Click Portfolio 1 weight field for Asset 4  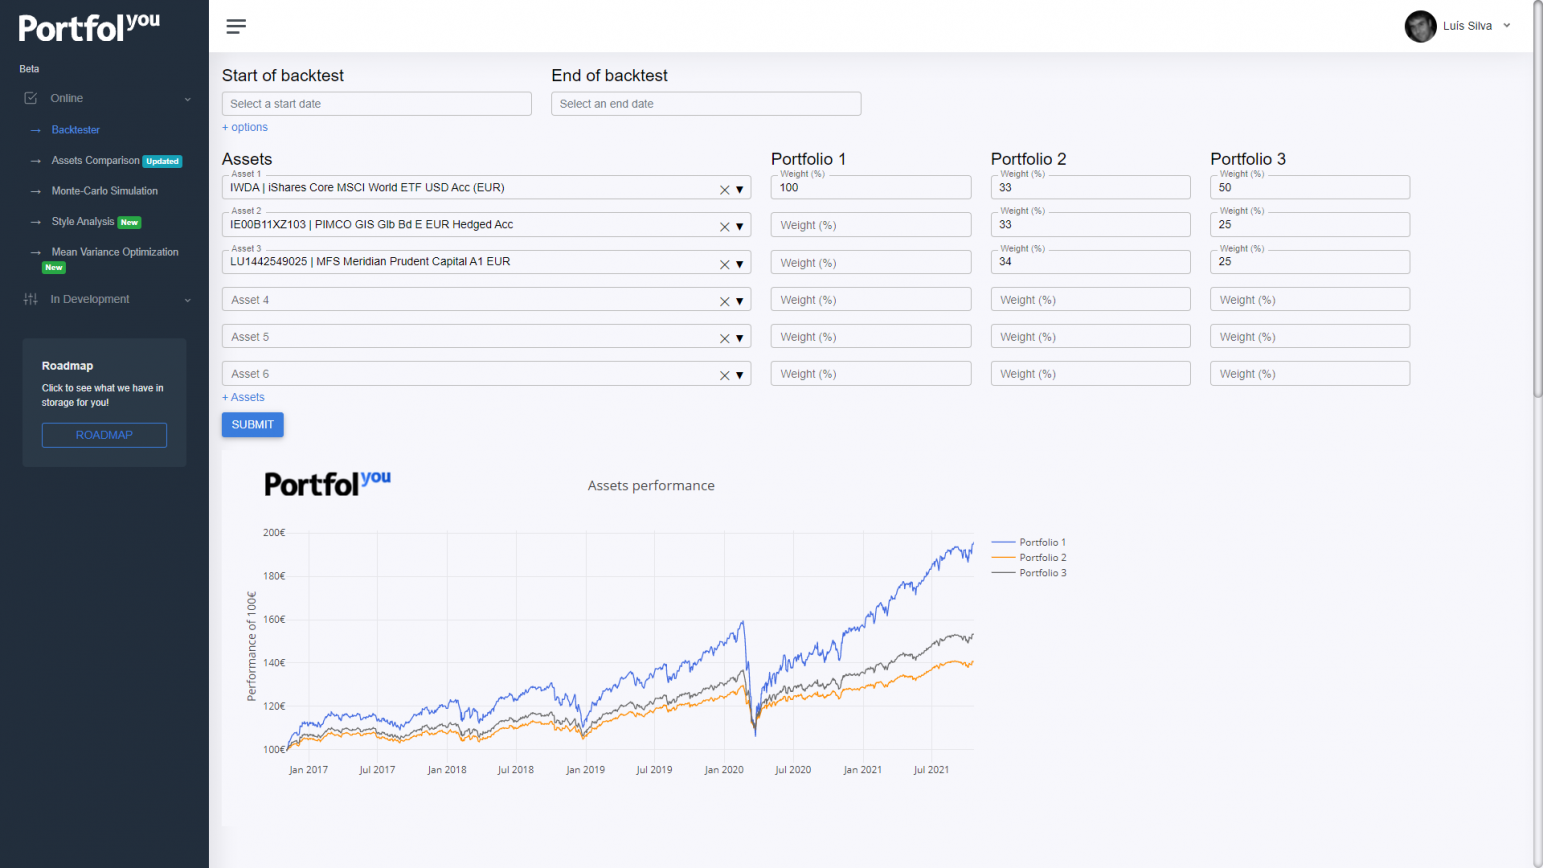(871, 299)
